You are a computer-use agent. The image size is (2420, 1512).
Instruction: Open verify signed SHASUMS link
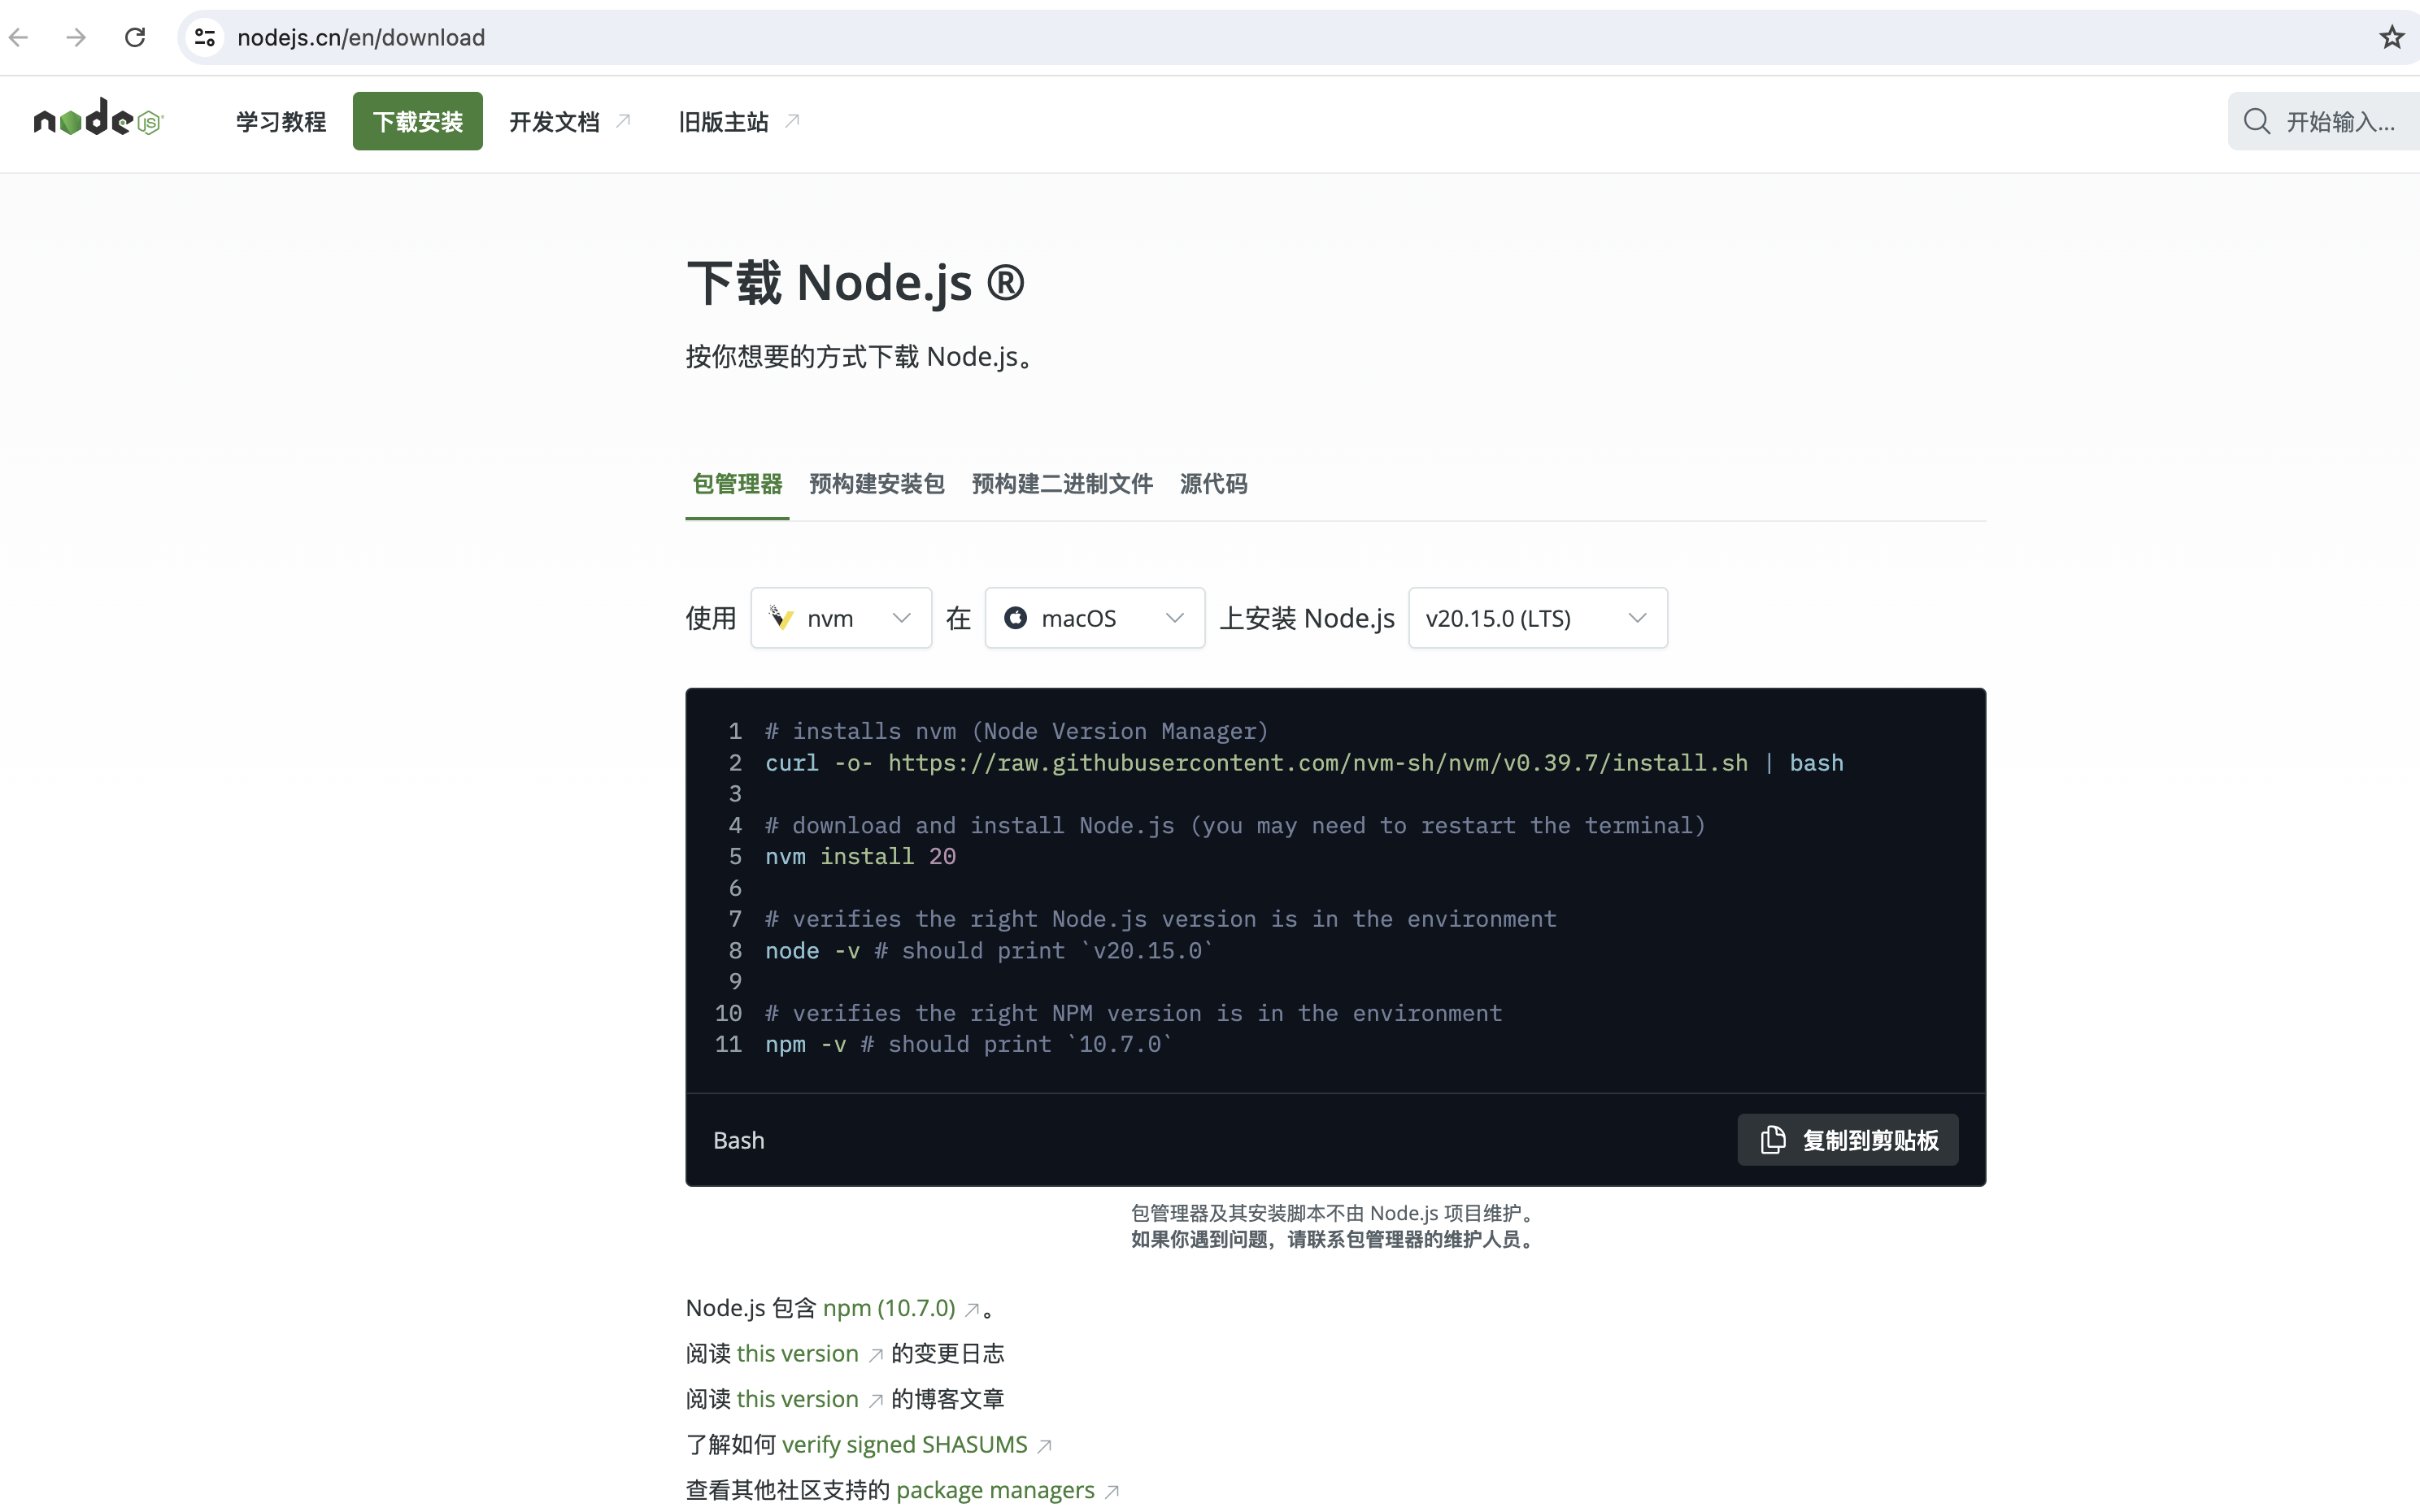904,1445
